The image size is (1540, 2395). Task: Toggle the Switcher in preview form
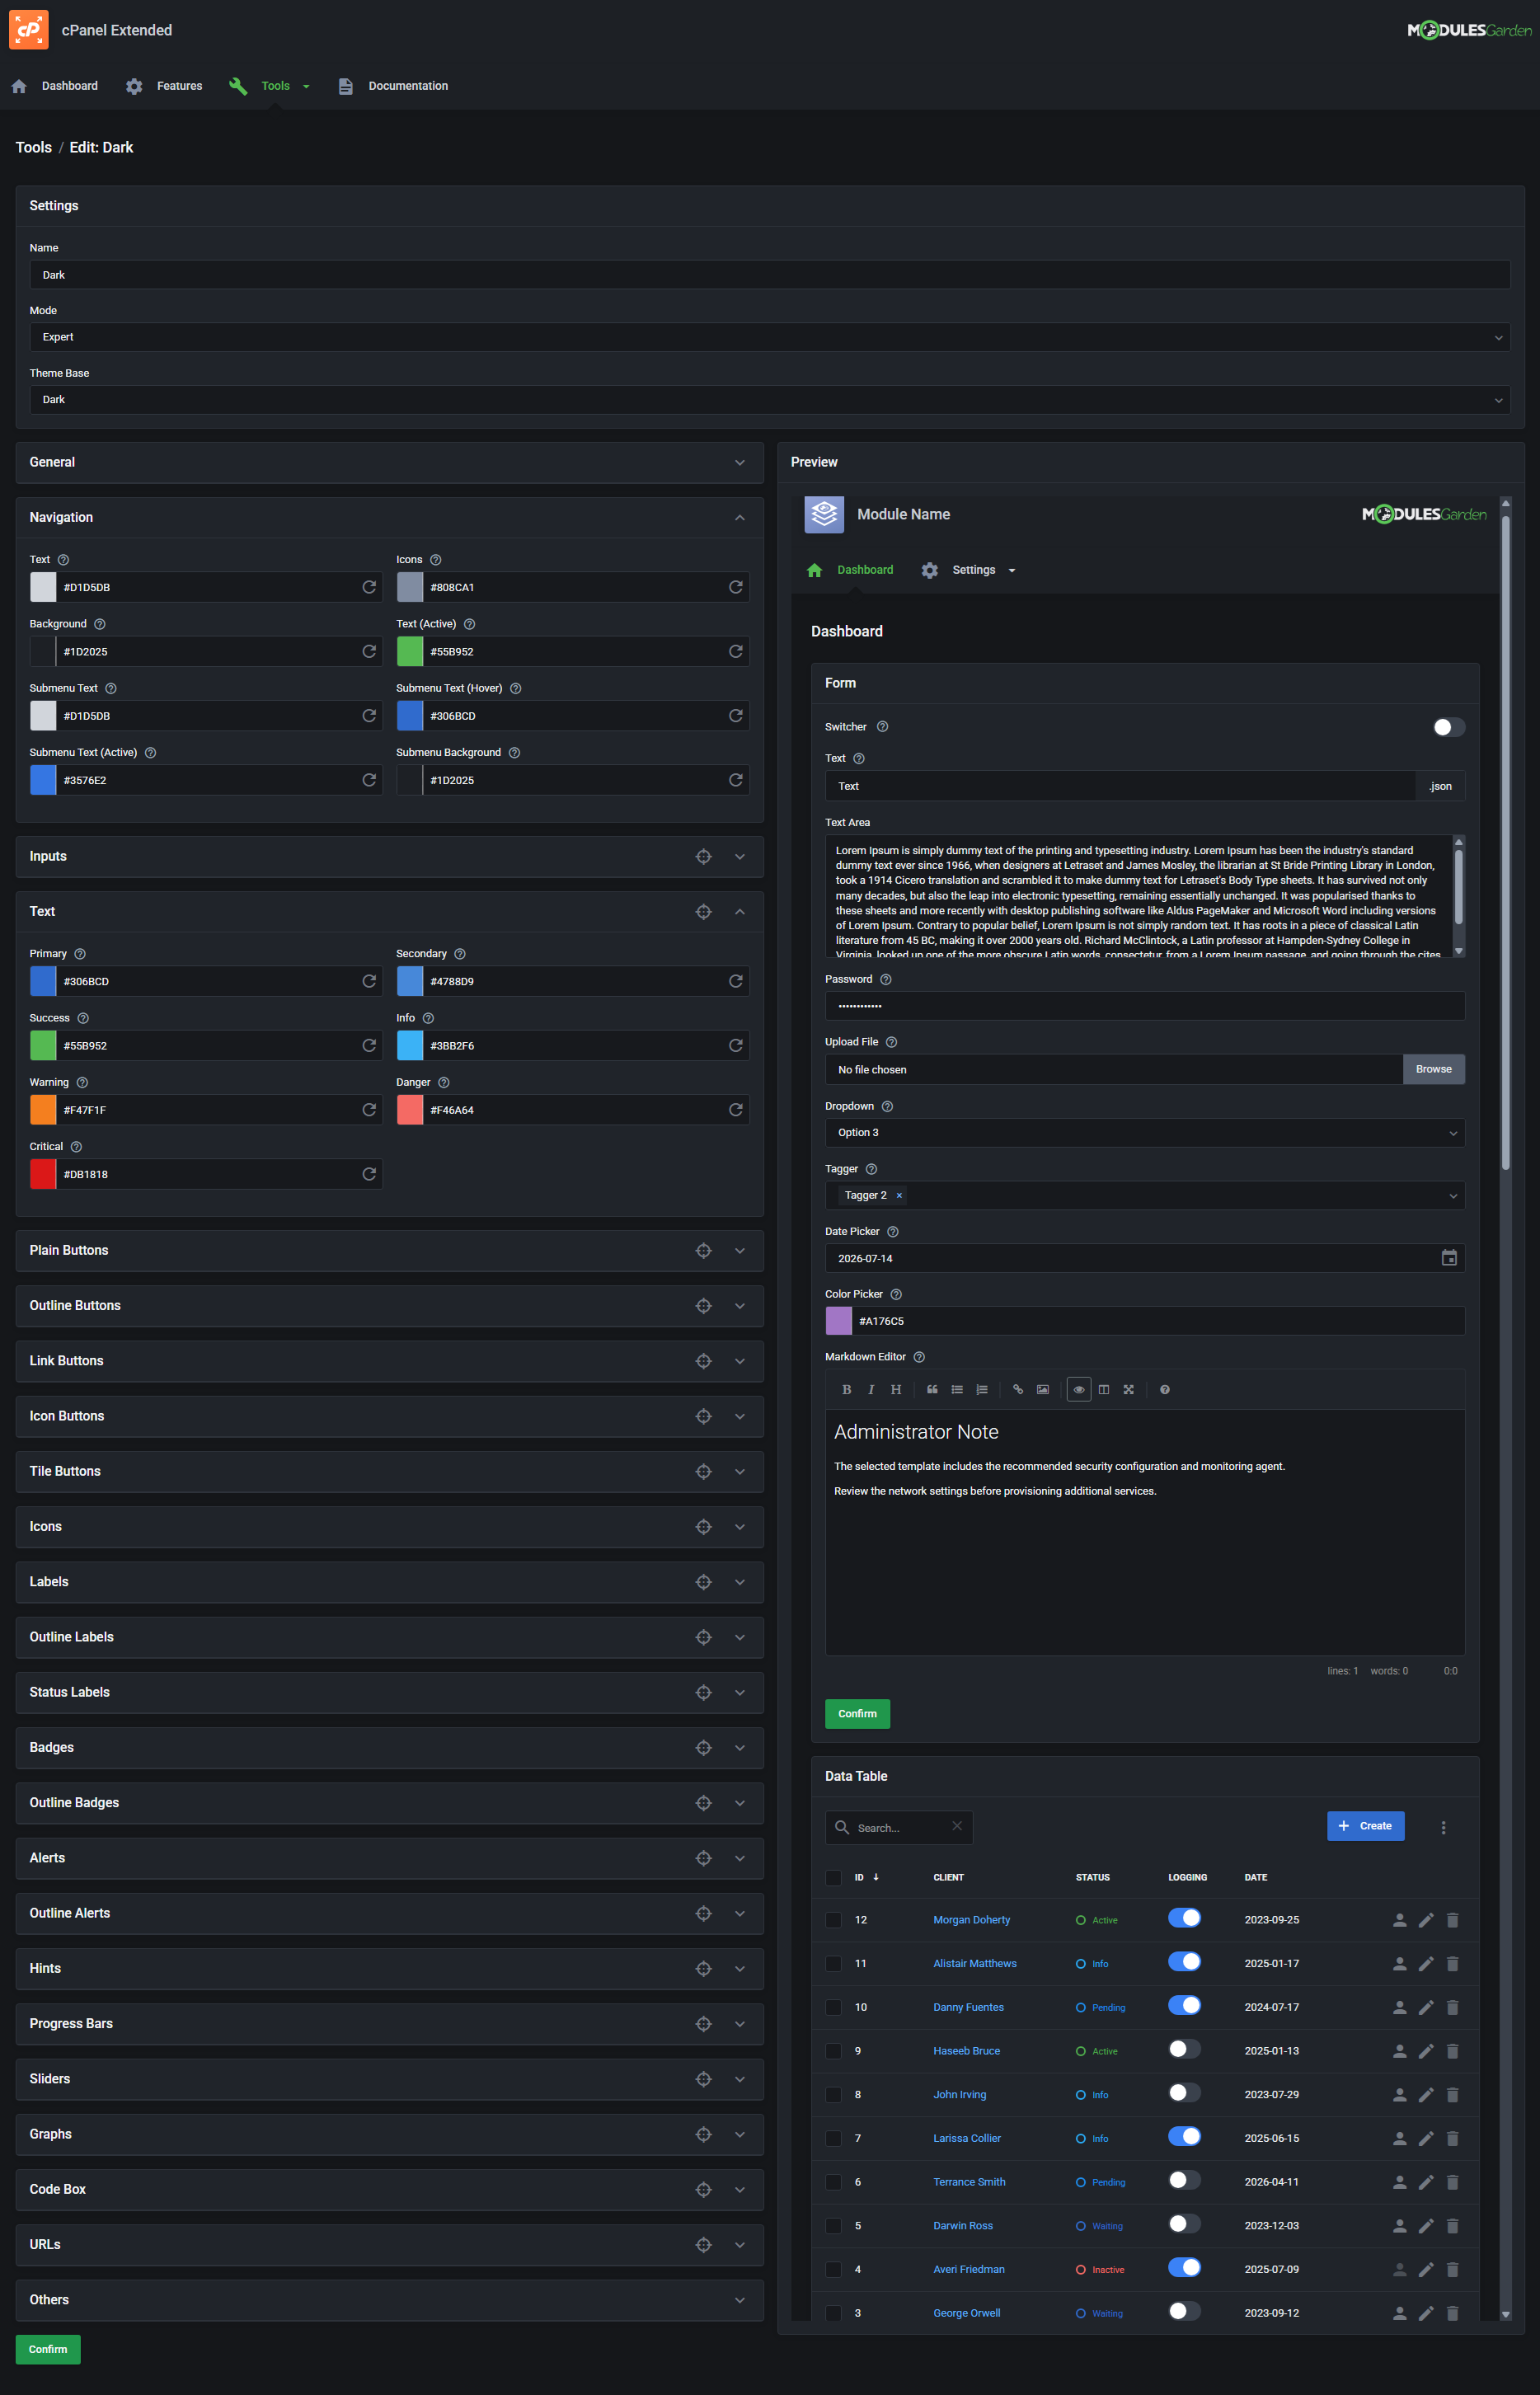tap(1448, 727)
